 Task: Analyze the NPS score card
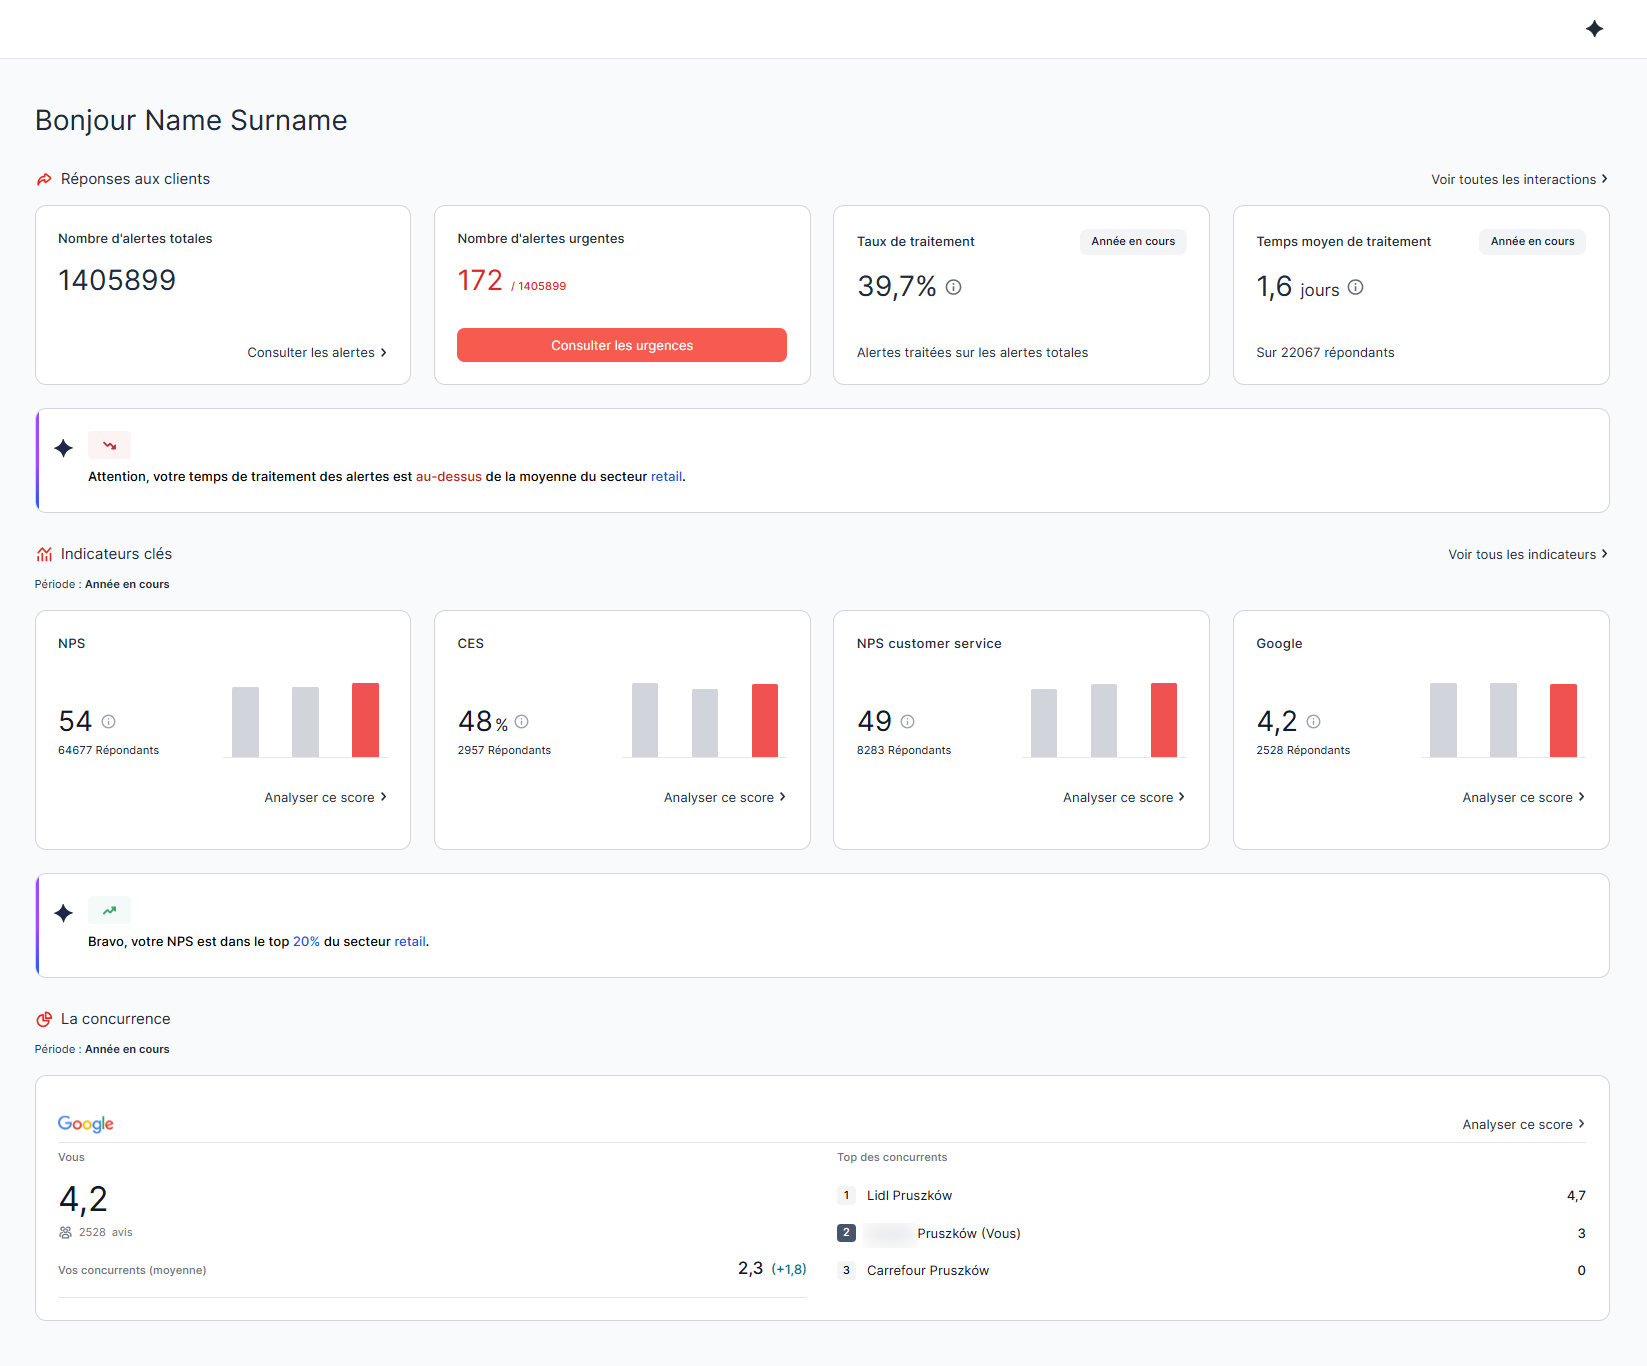point(325,797)
